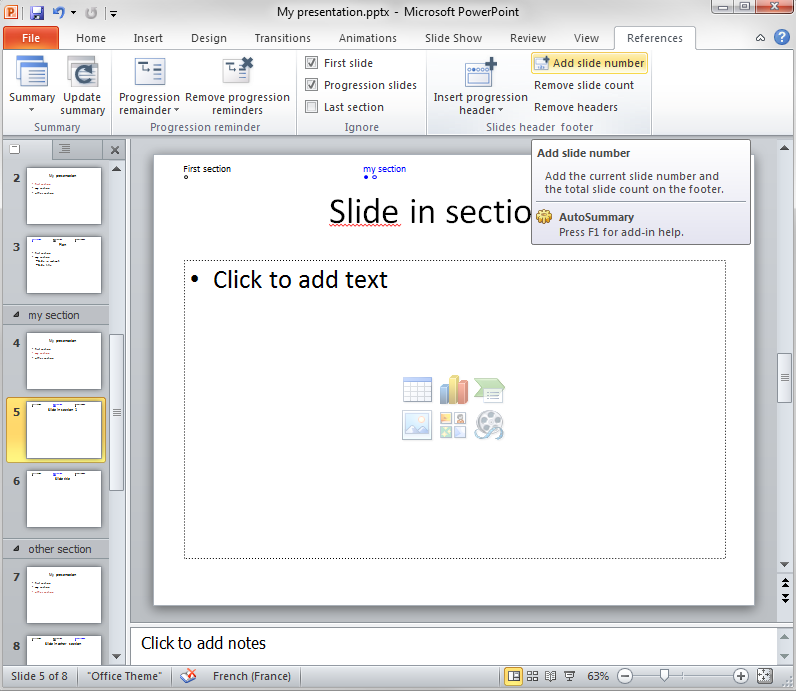Uncheck the First slide checkbox
This screenshot has width=796, height=691.
pos(311,62)
